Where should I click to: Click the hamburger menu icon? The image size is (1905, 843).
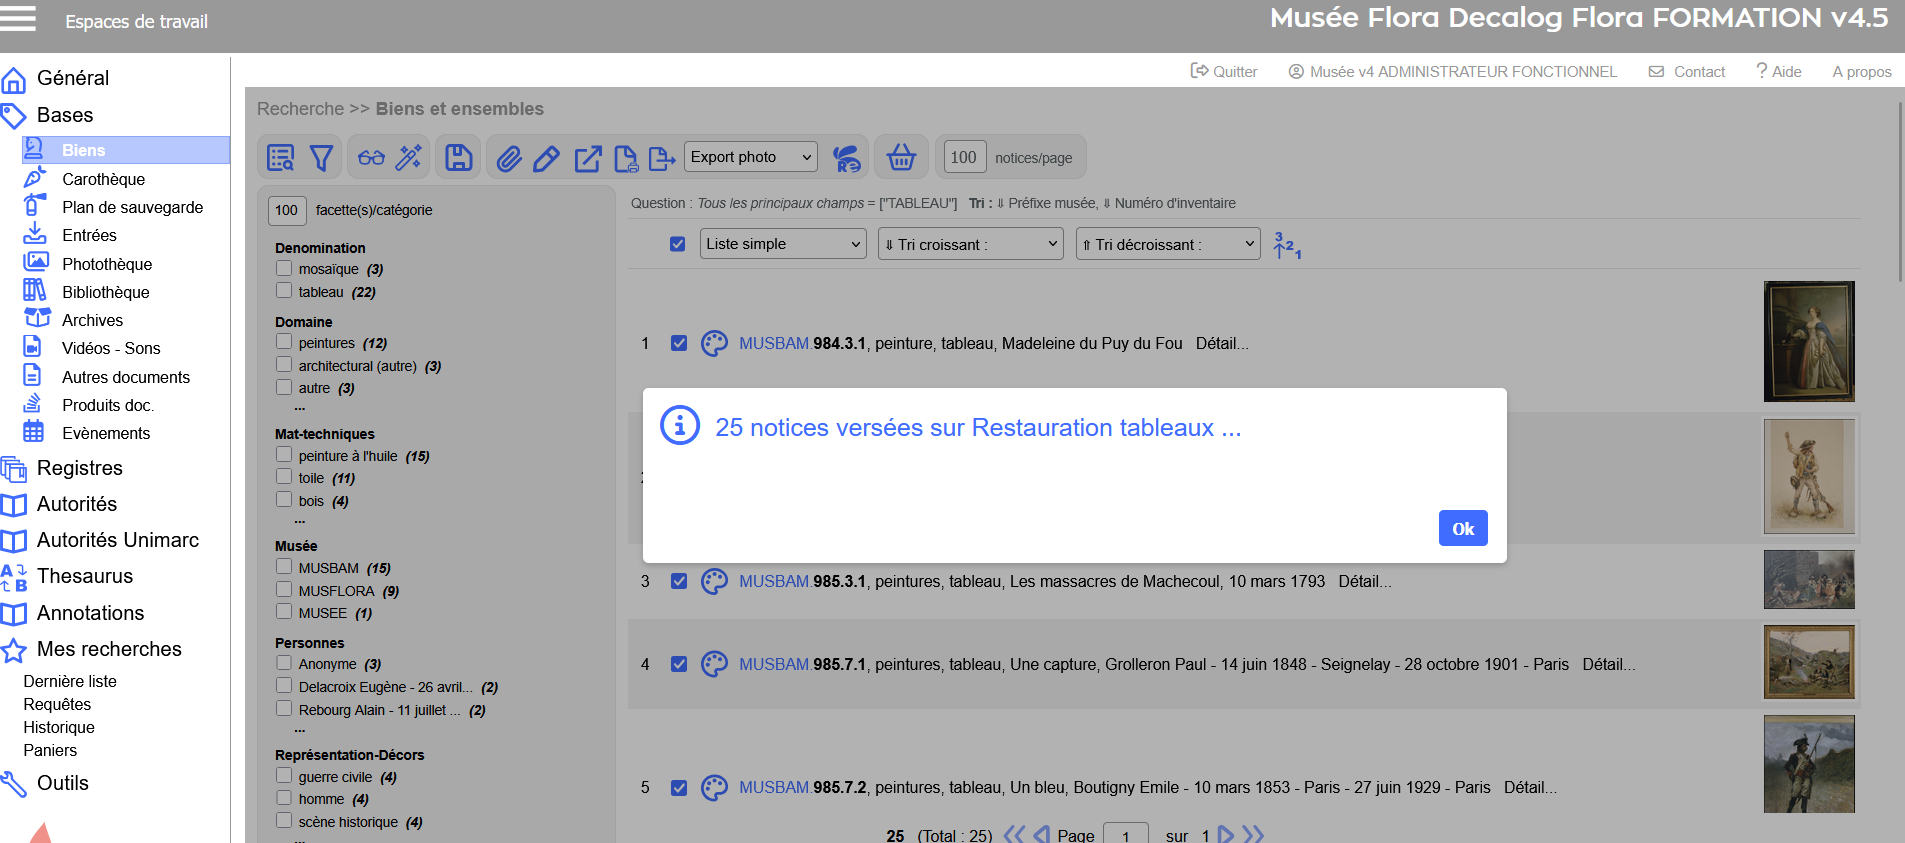[19, 19]
